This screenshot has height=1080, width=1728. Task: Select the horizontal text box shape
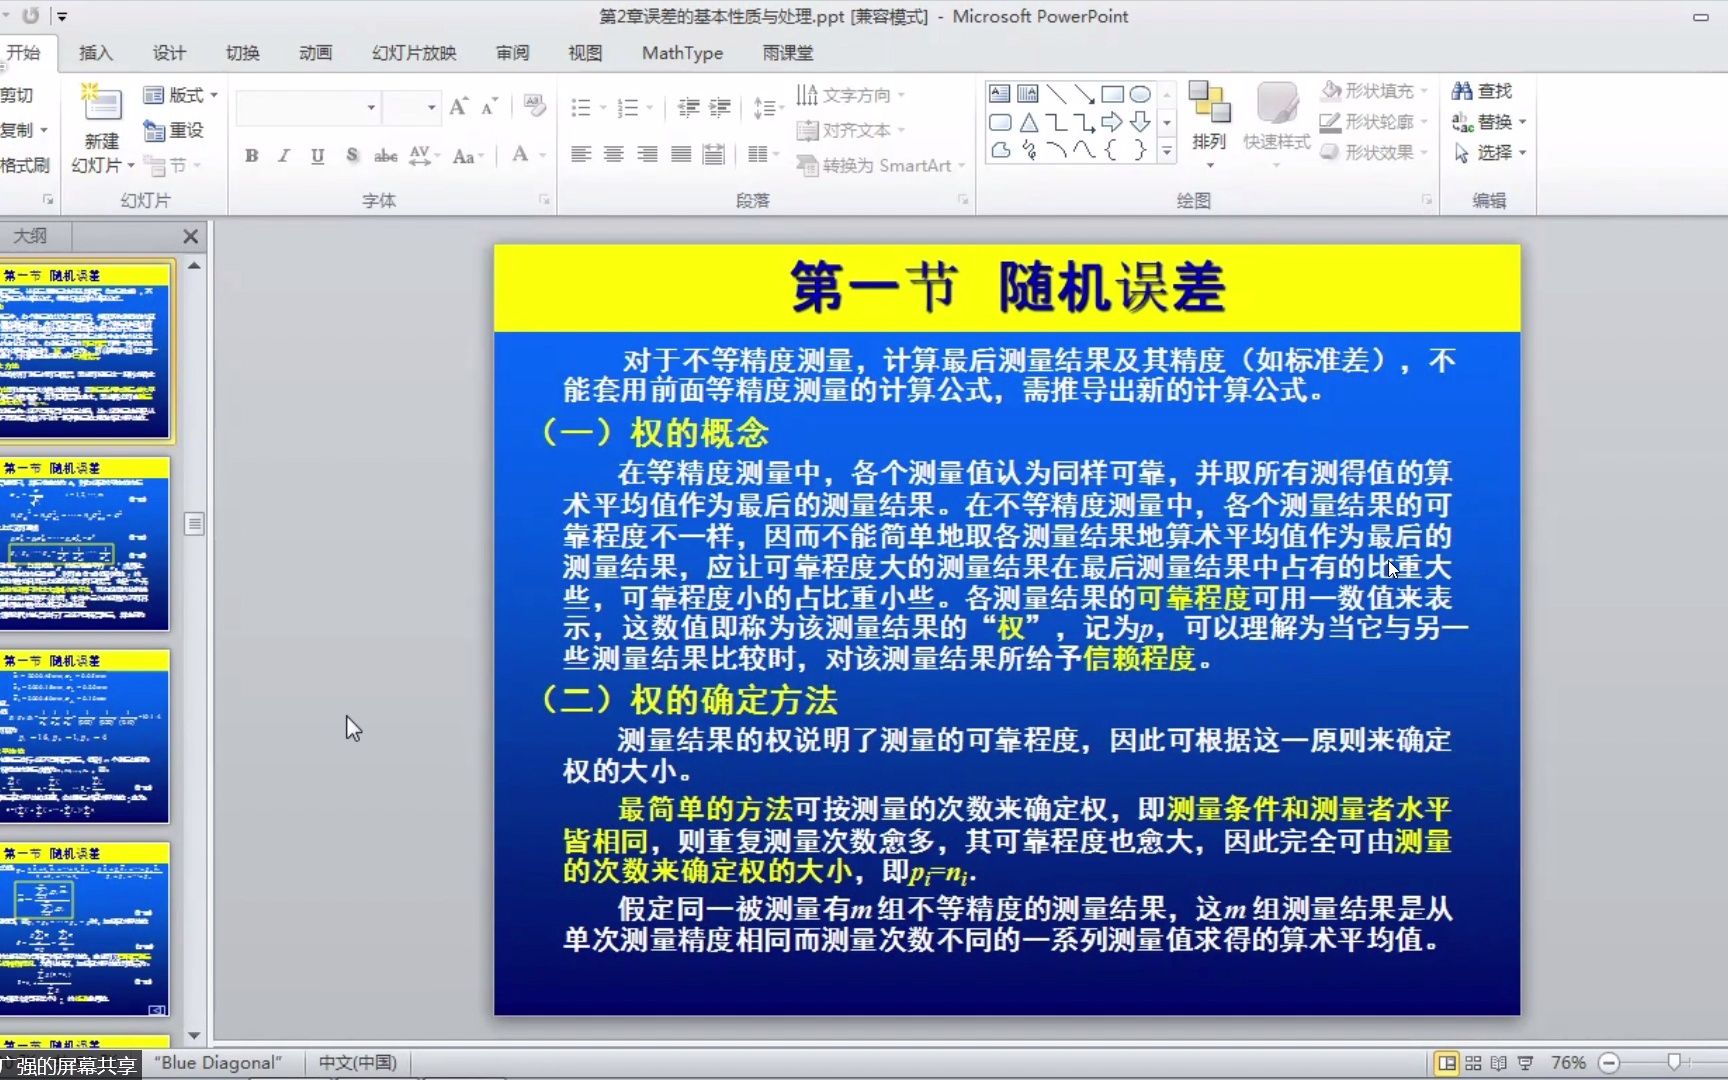[999, 94]
